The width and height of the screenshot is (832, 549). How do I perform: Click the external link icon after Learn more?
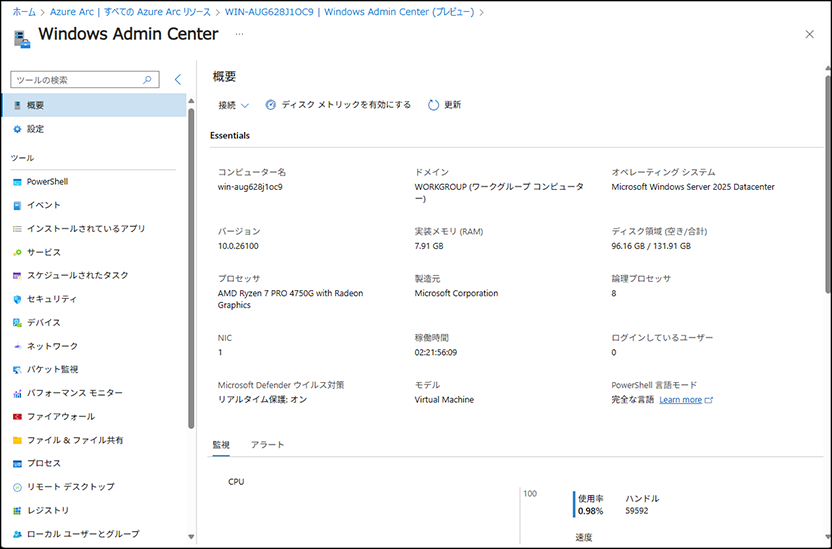click(709, 400)
